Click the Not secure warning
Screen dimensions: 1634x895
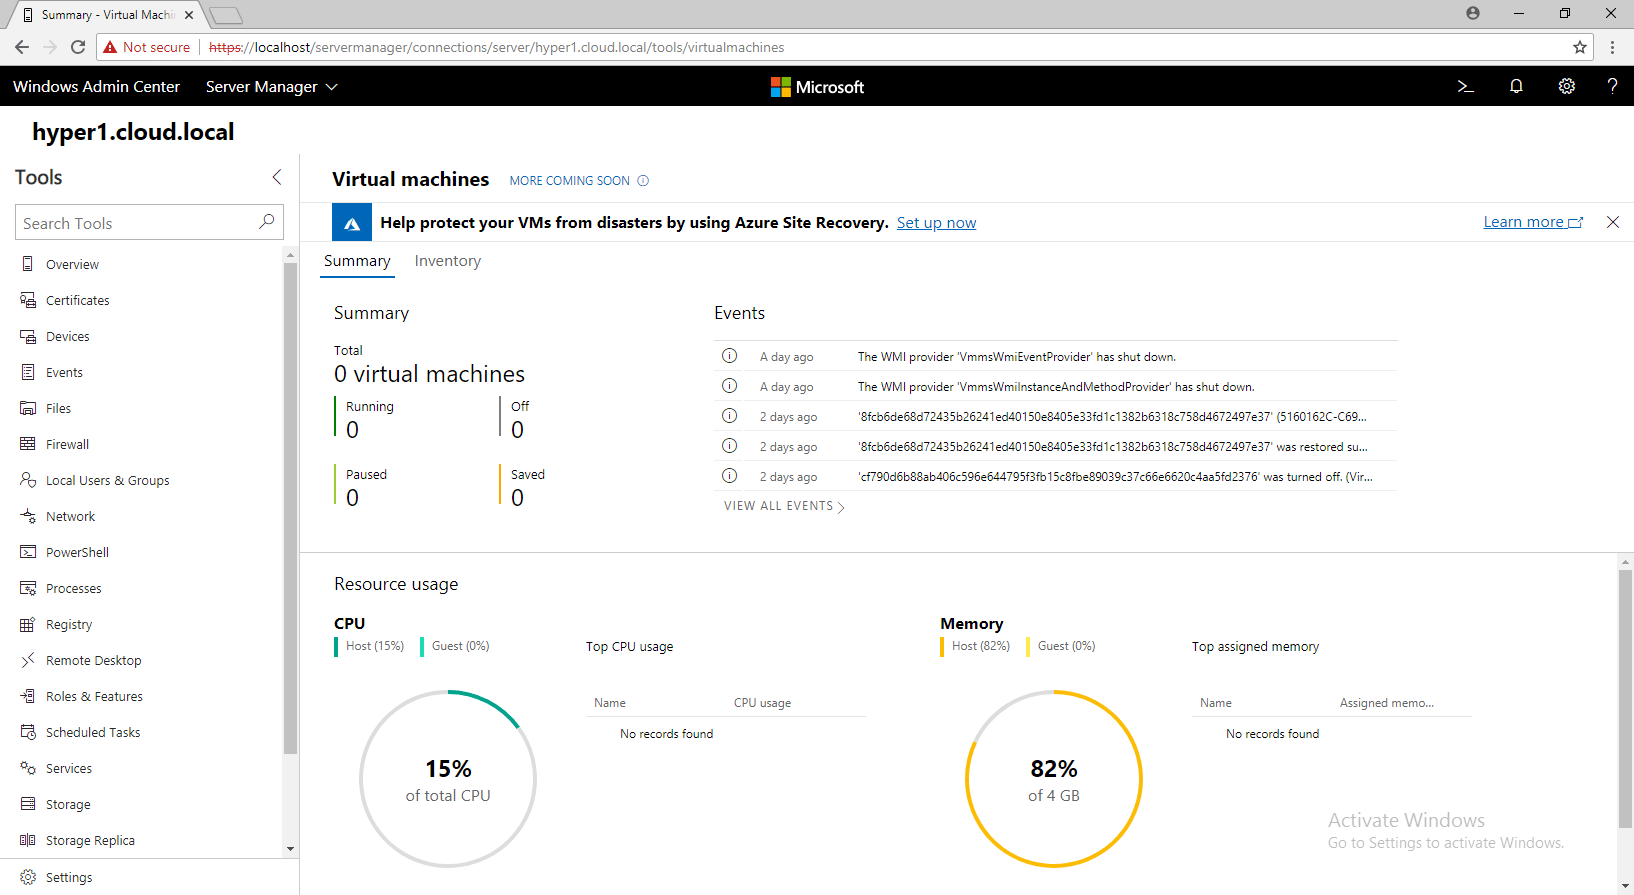click(x=147, y=47)
